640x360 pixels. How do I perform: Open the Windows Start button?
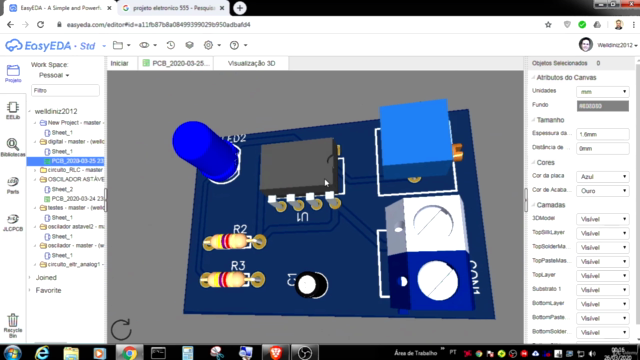pos(12,353)
